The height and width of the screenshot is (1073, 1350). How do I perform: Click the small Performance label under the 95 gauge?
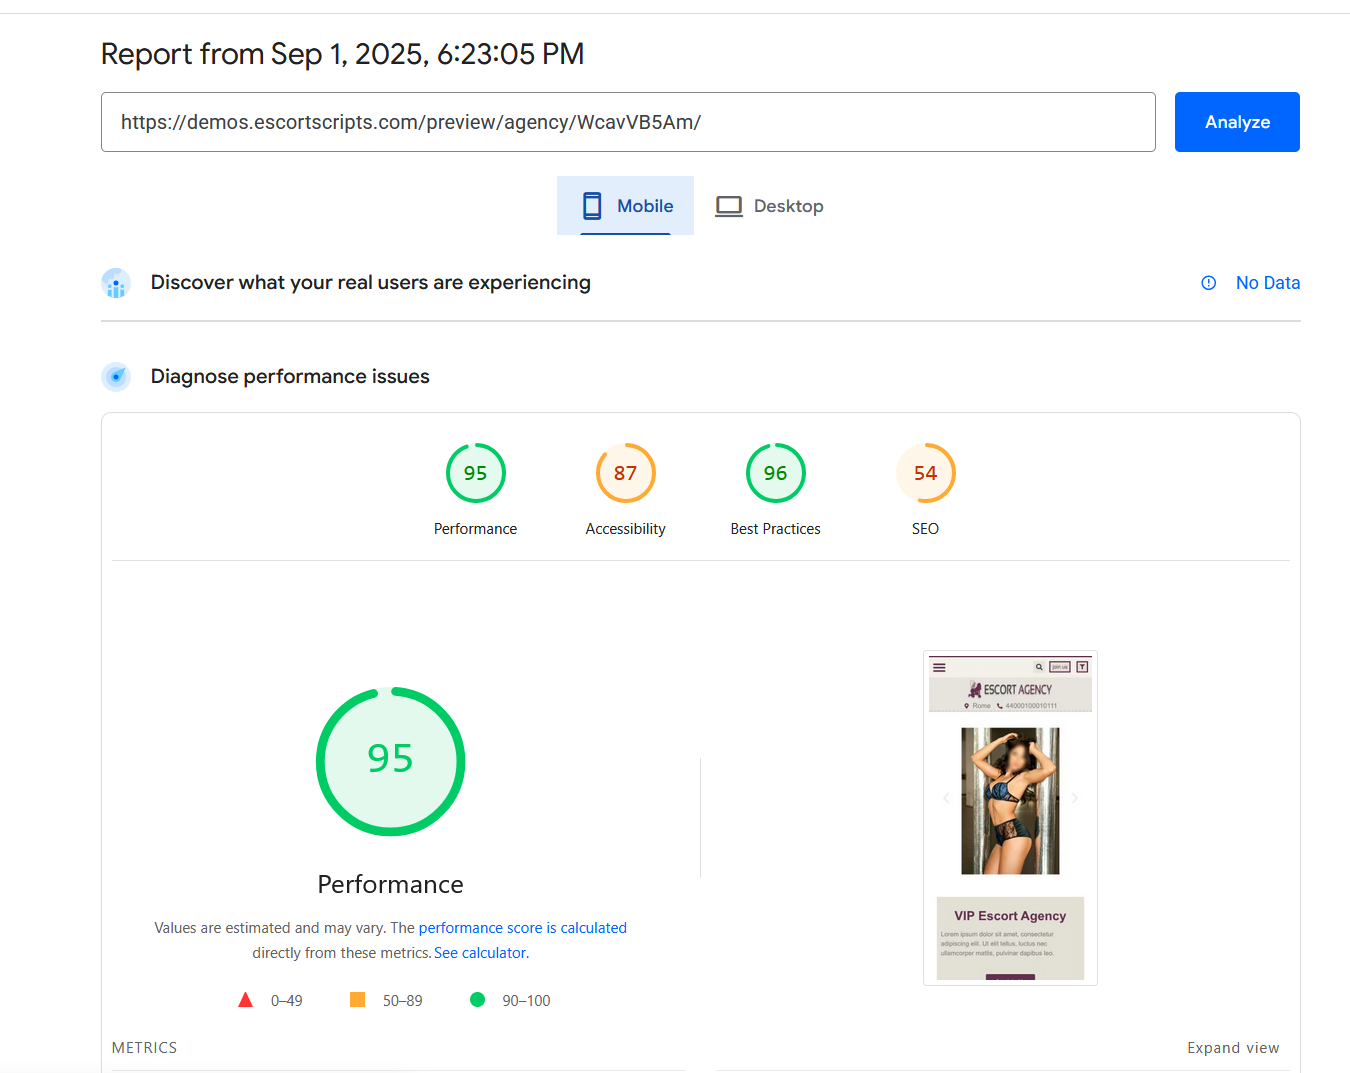point(475,529)
